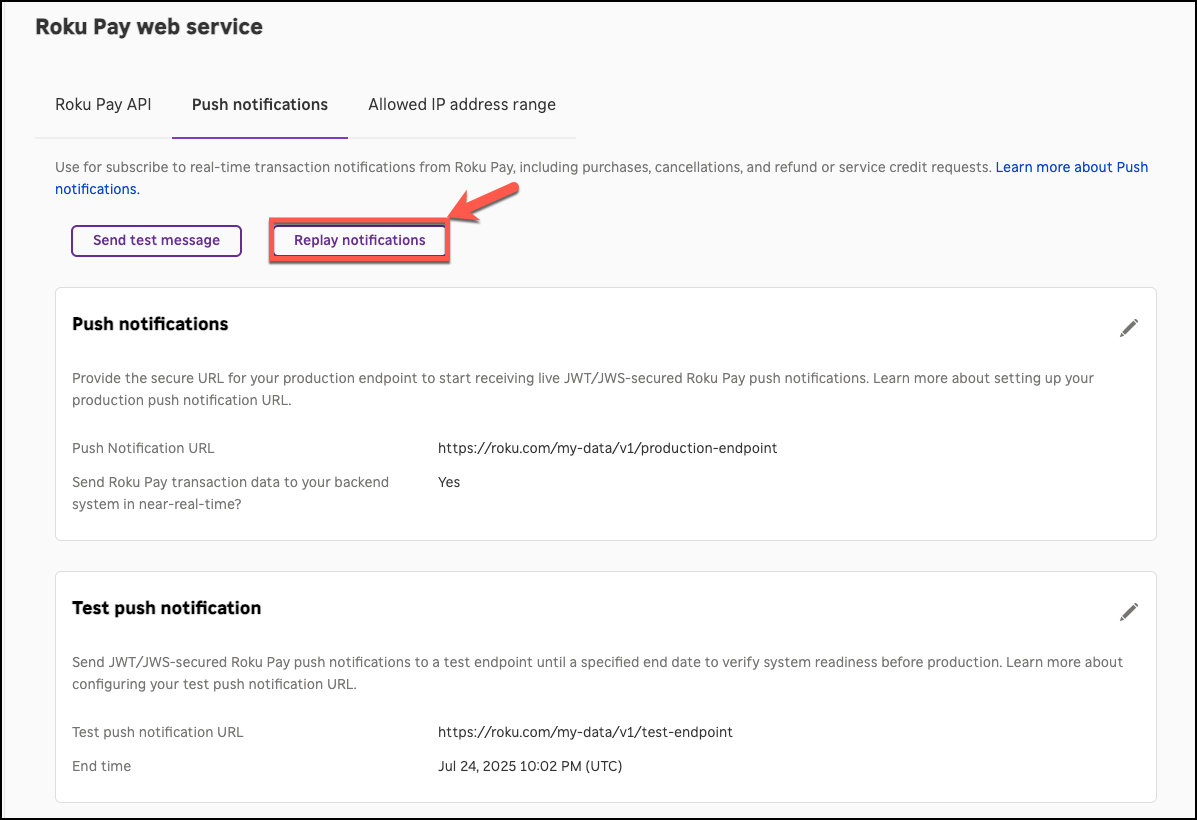Click the Send Roku Pay transaction data label

click(230, 482)
